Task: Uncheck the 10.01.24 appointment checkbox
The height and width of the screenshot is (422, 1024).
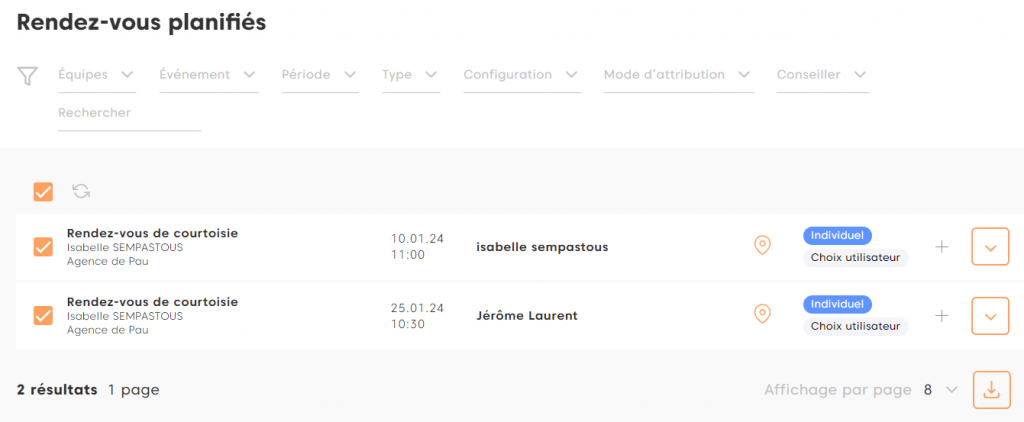Action: [43, 247]
